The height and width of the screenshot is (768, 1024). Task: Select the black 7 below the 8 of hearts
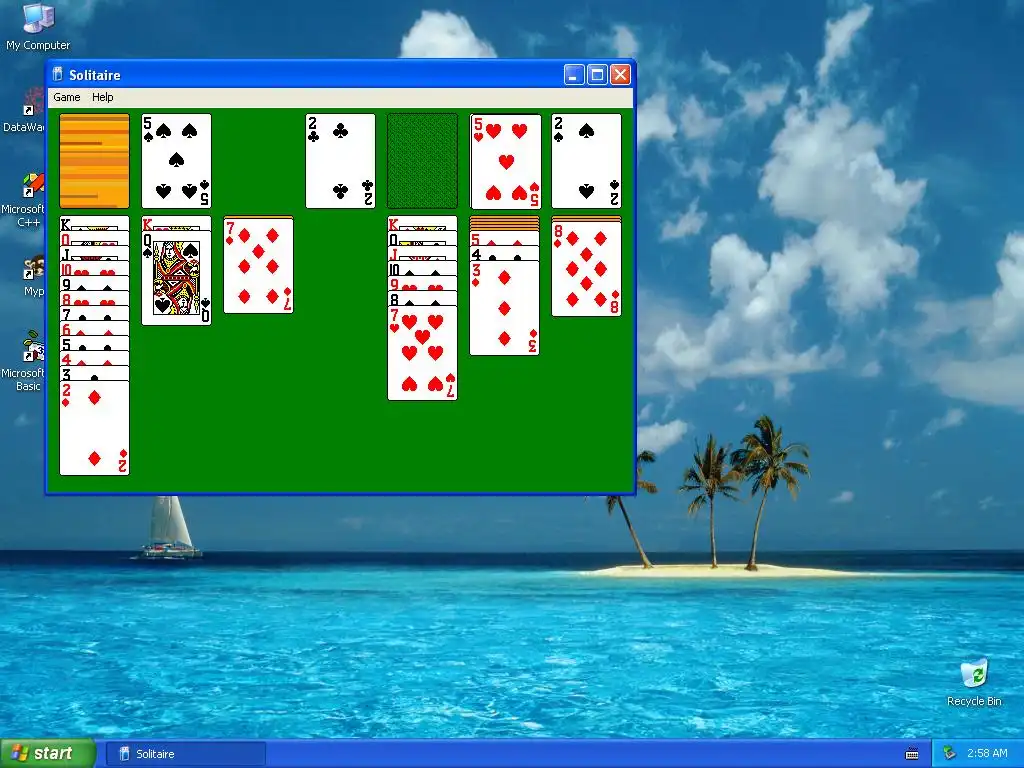[x=94, y=314]
